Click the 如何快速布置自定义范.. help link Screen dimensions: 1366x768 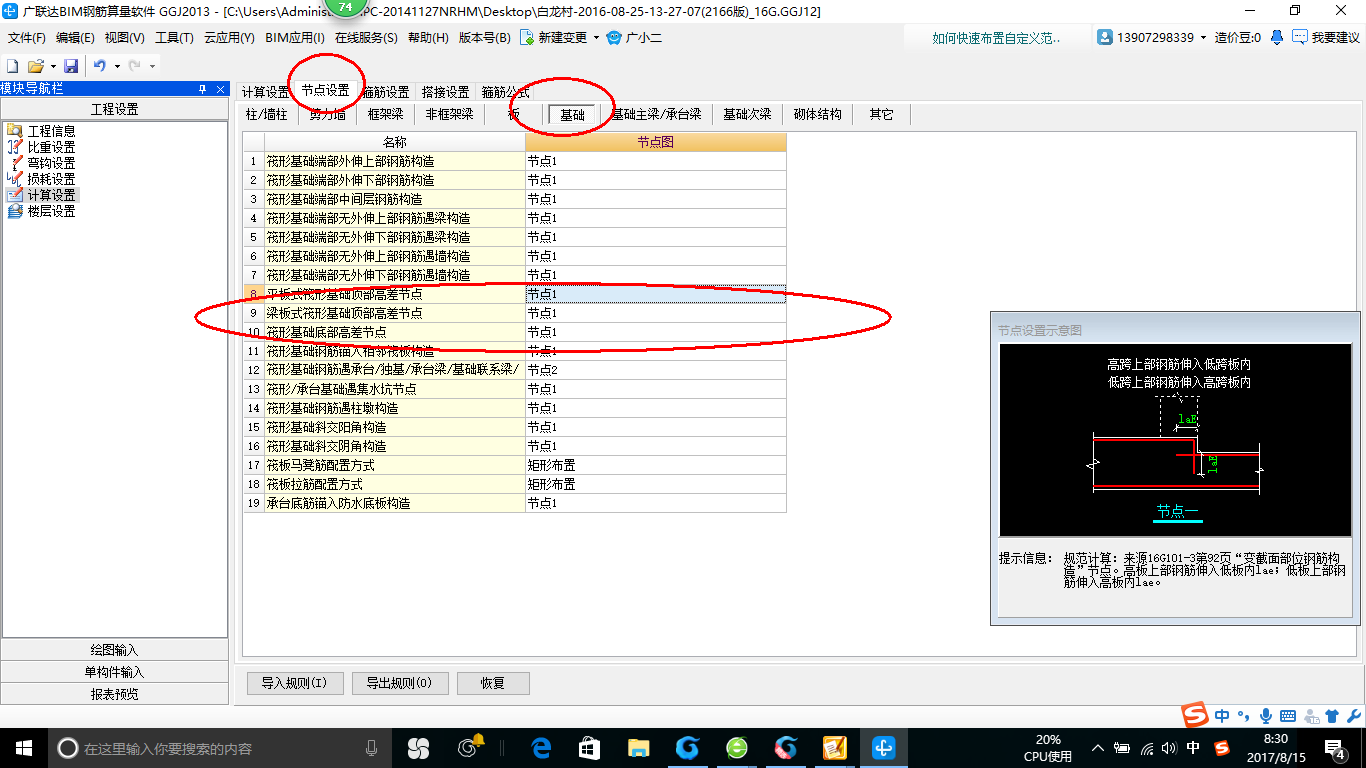[x=996, y=38]
